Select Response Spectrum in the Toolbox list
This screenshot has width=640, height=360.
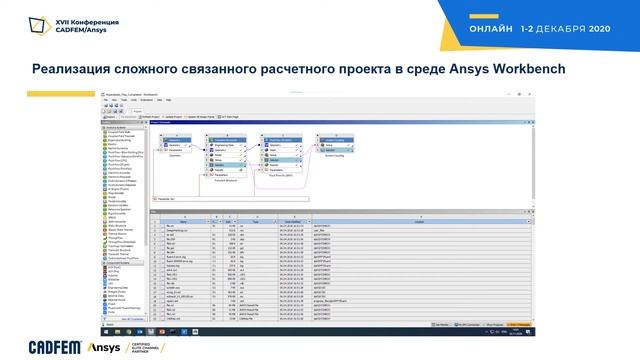click(119, 209)
